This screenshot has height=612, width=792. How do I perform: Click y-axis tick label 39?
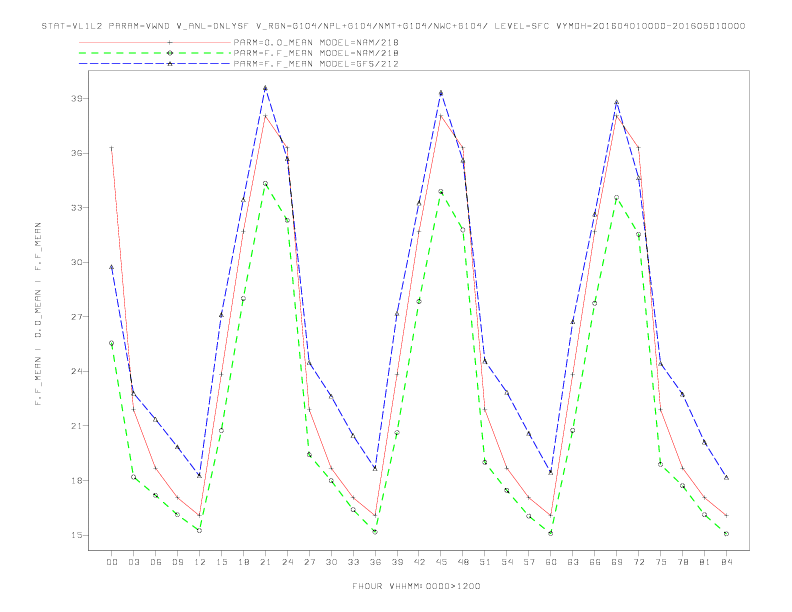tap(77, 98)
